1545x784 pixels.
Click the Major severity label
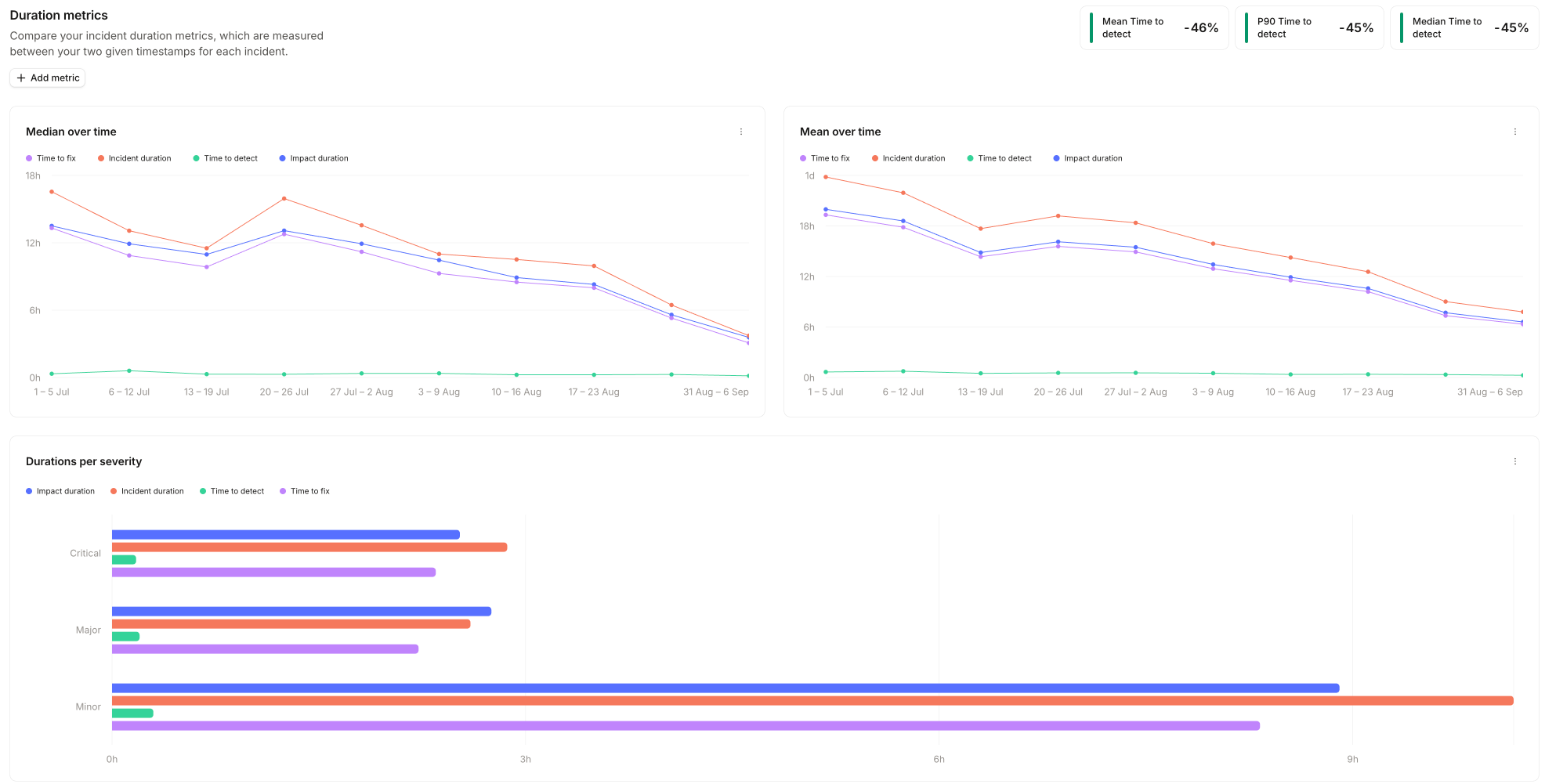click(88, 630)
